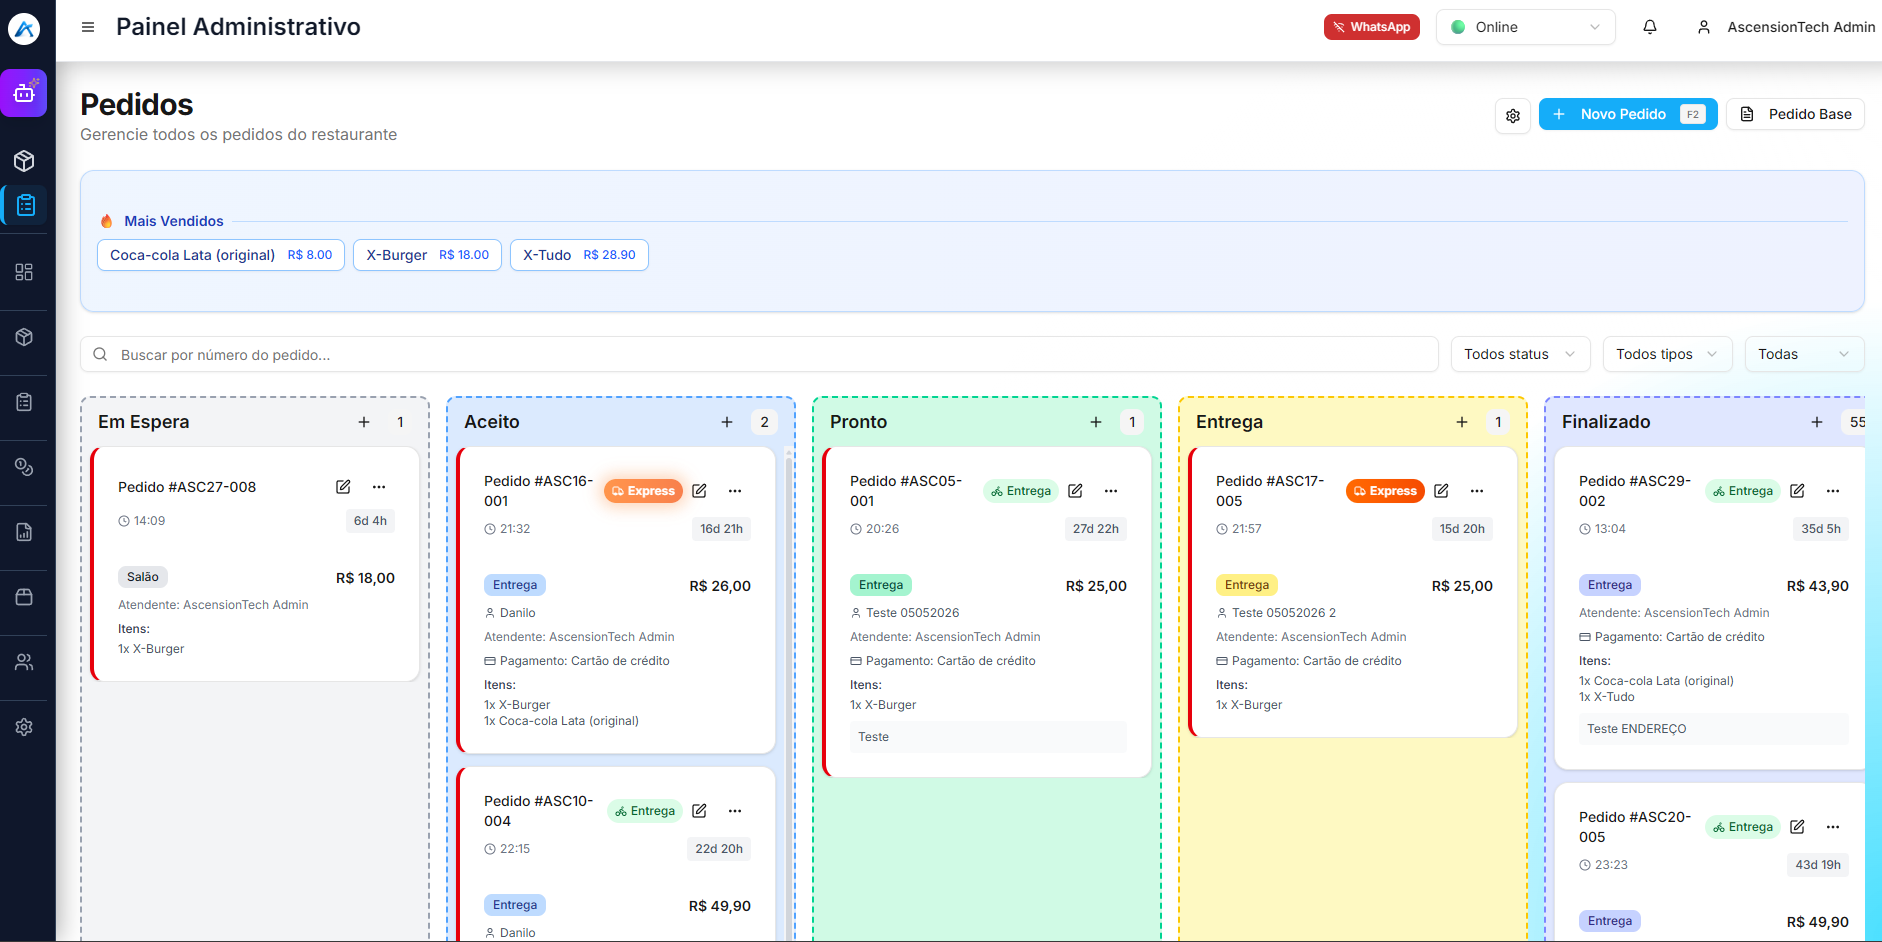Open more options for order #ASC27-008

[379, 487]
